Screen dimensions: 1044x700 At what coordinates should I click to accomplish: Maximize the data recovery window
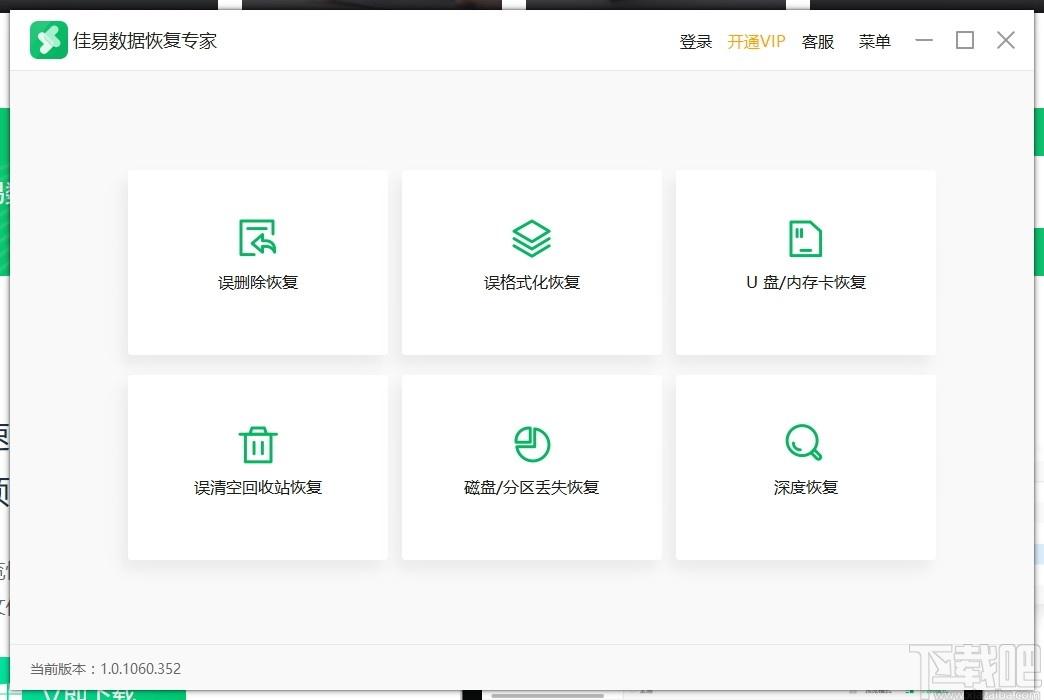click(965, 40)
